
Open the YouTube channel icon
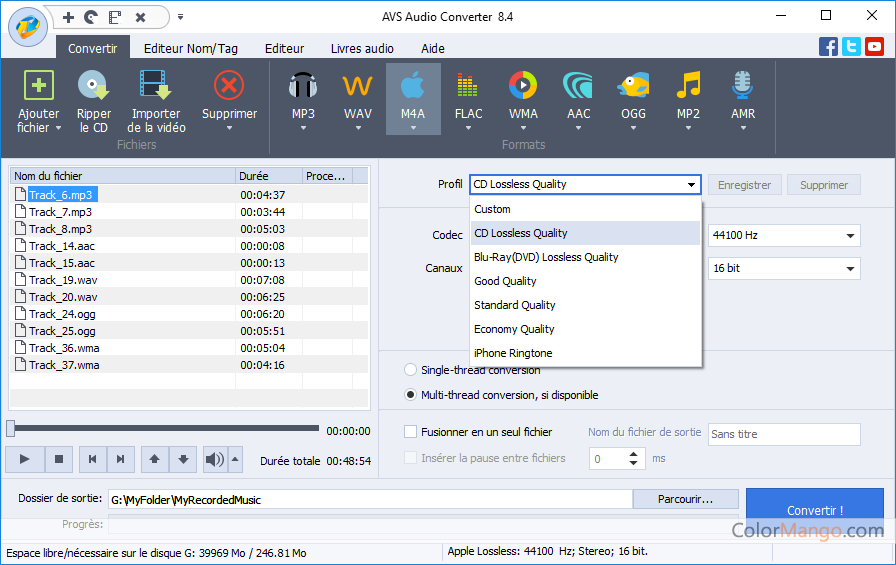[874, 46]
